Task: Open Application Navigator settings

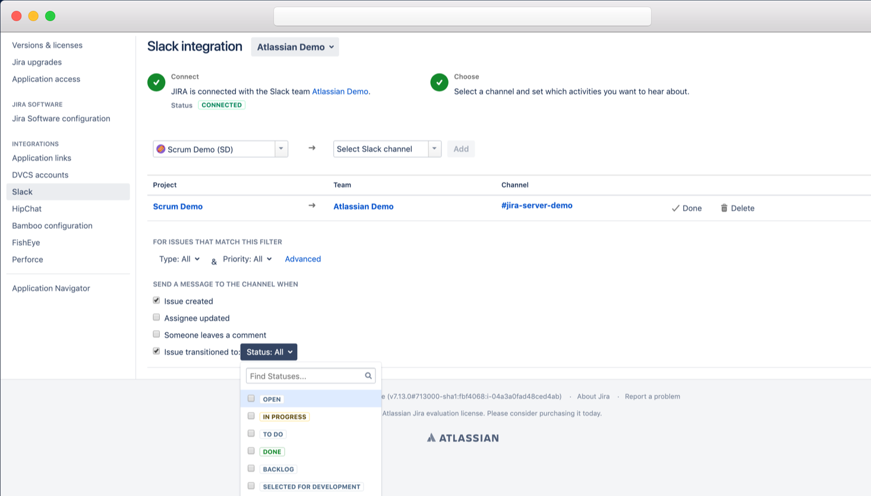Action: pyautogui.click(x=51, y=288)
